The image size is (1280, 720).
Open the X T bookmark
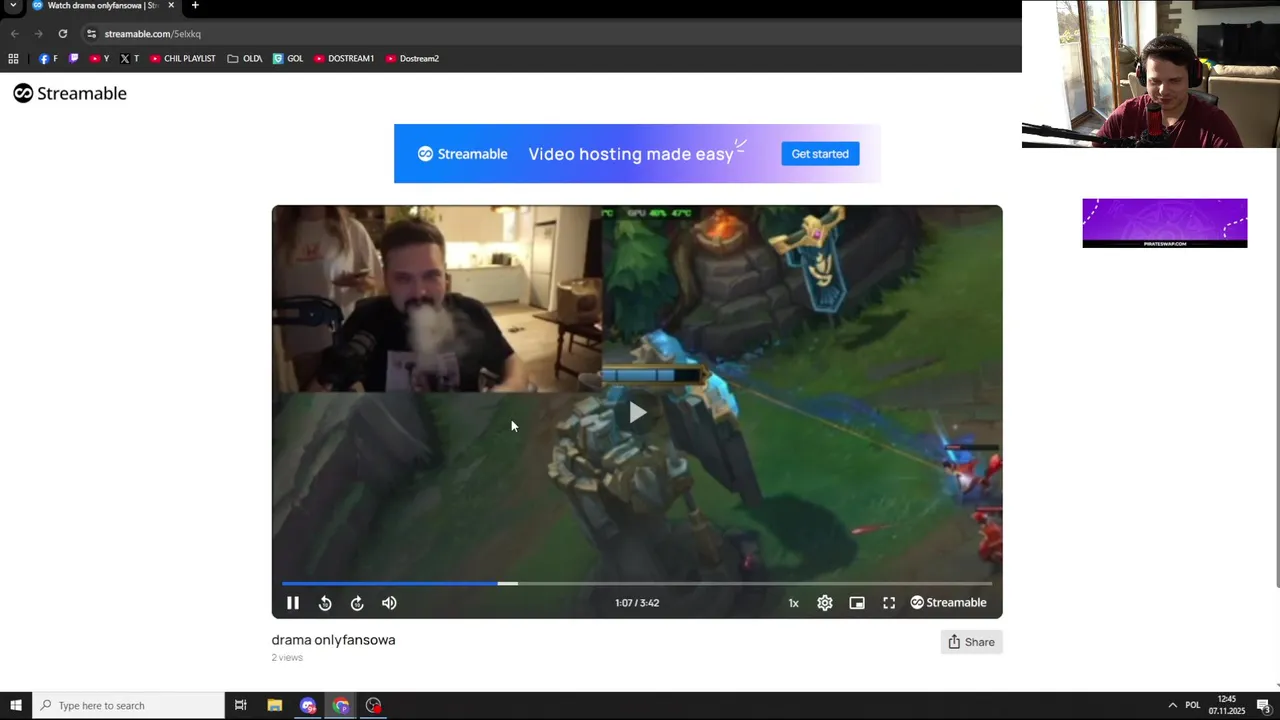(129, 59)
